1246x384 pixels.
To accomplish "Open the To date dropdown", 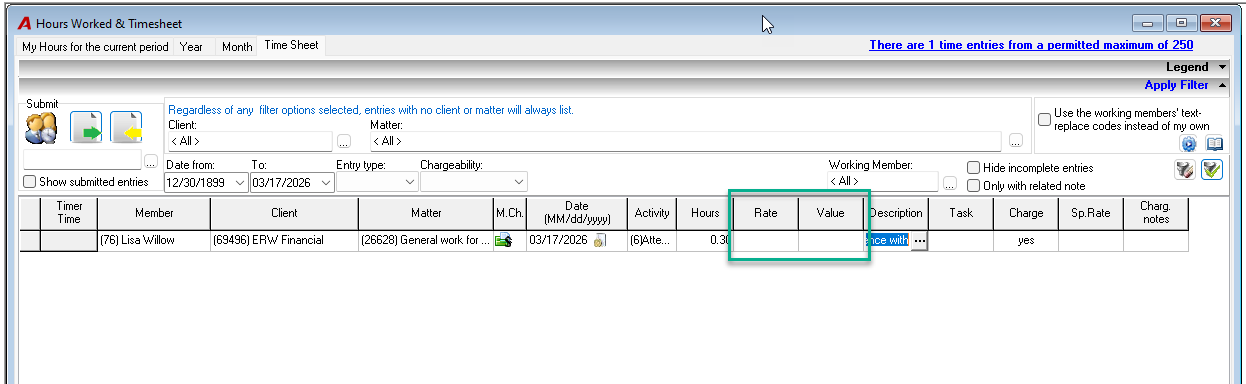I will click(325, 182).
